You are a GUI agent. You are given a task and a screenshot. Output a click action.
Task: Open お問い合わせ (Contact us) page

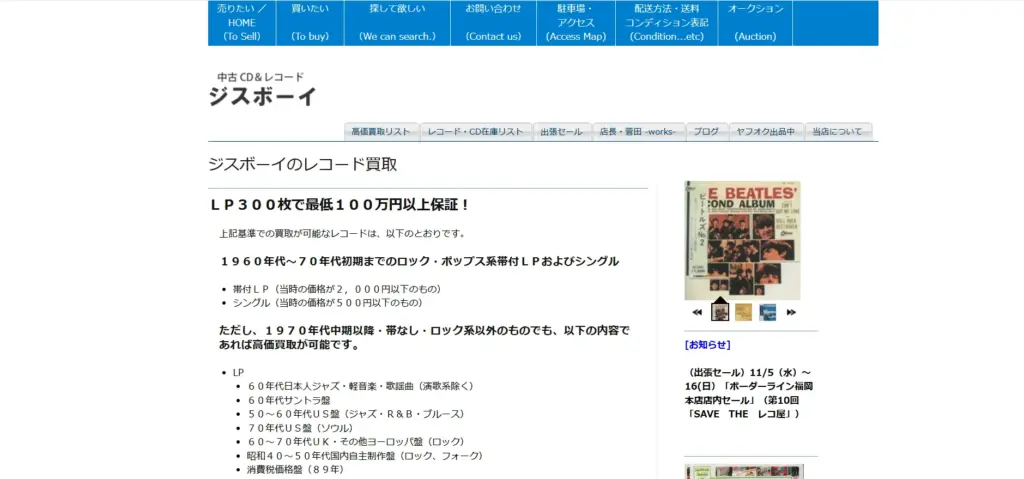click(x=493, y=23)
